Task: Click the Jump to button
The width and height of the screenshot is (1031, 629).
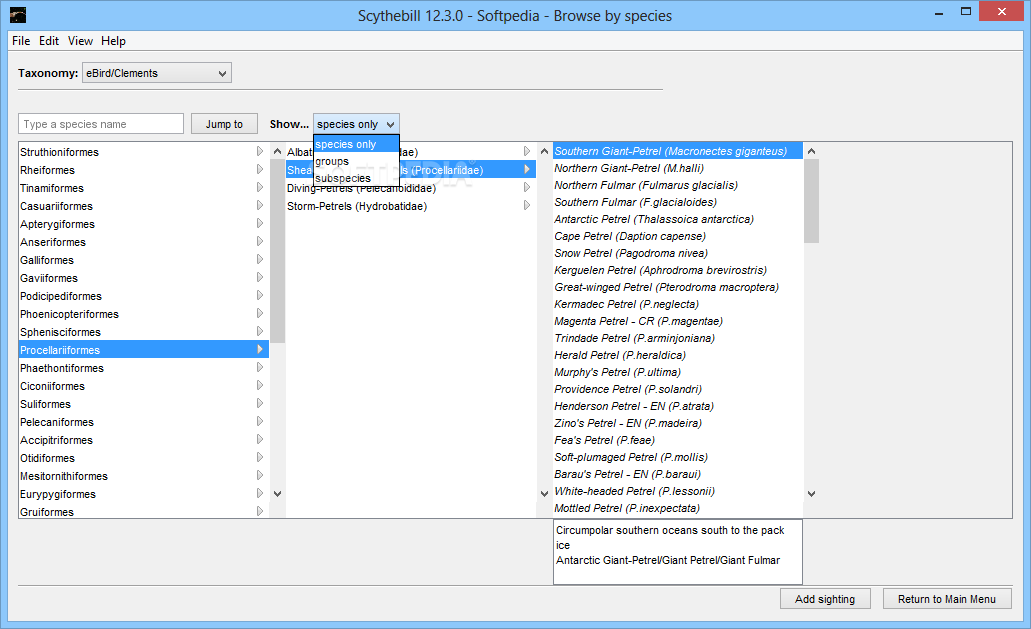Action: [224, 124]
